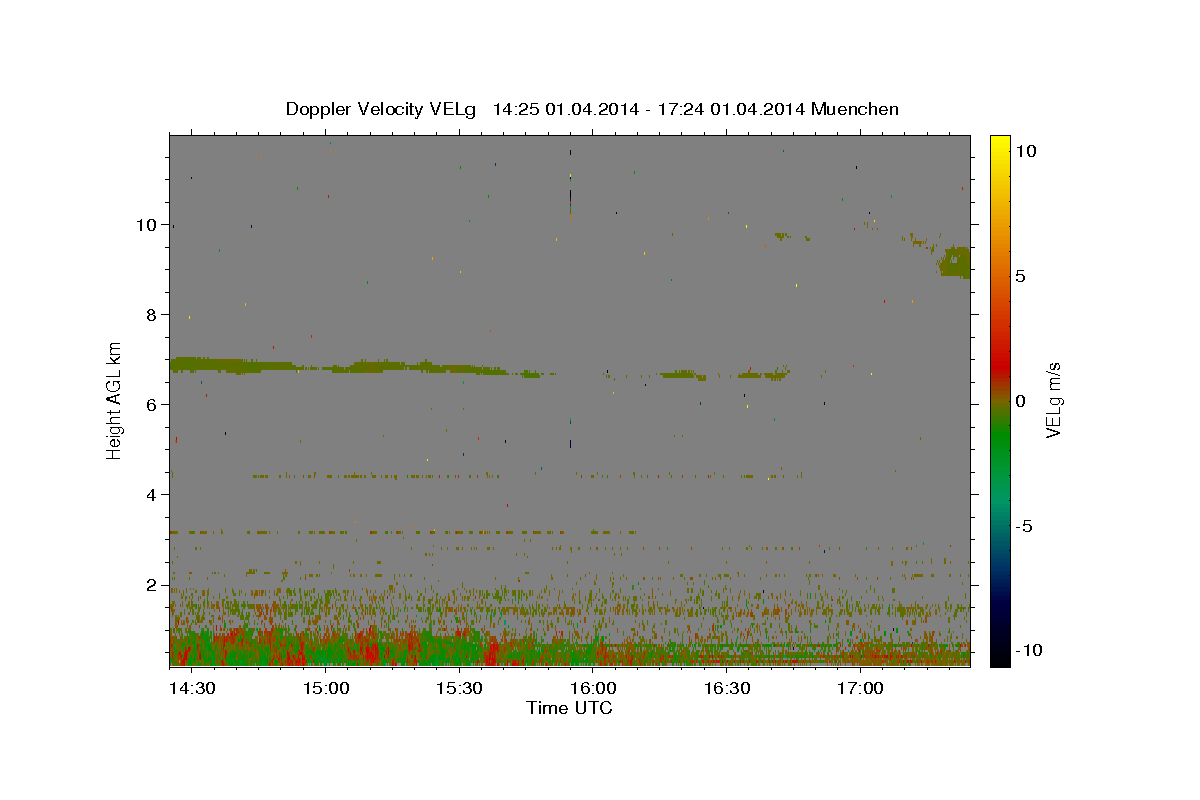
Task: Click the 16:30 time axis label
Action: [726, 688]
